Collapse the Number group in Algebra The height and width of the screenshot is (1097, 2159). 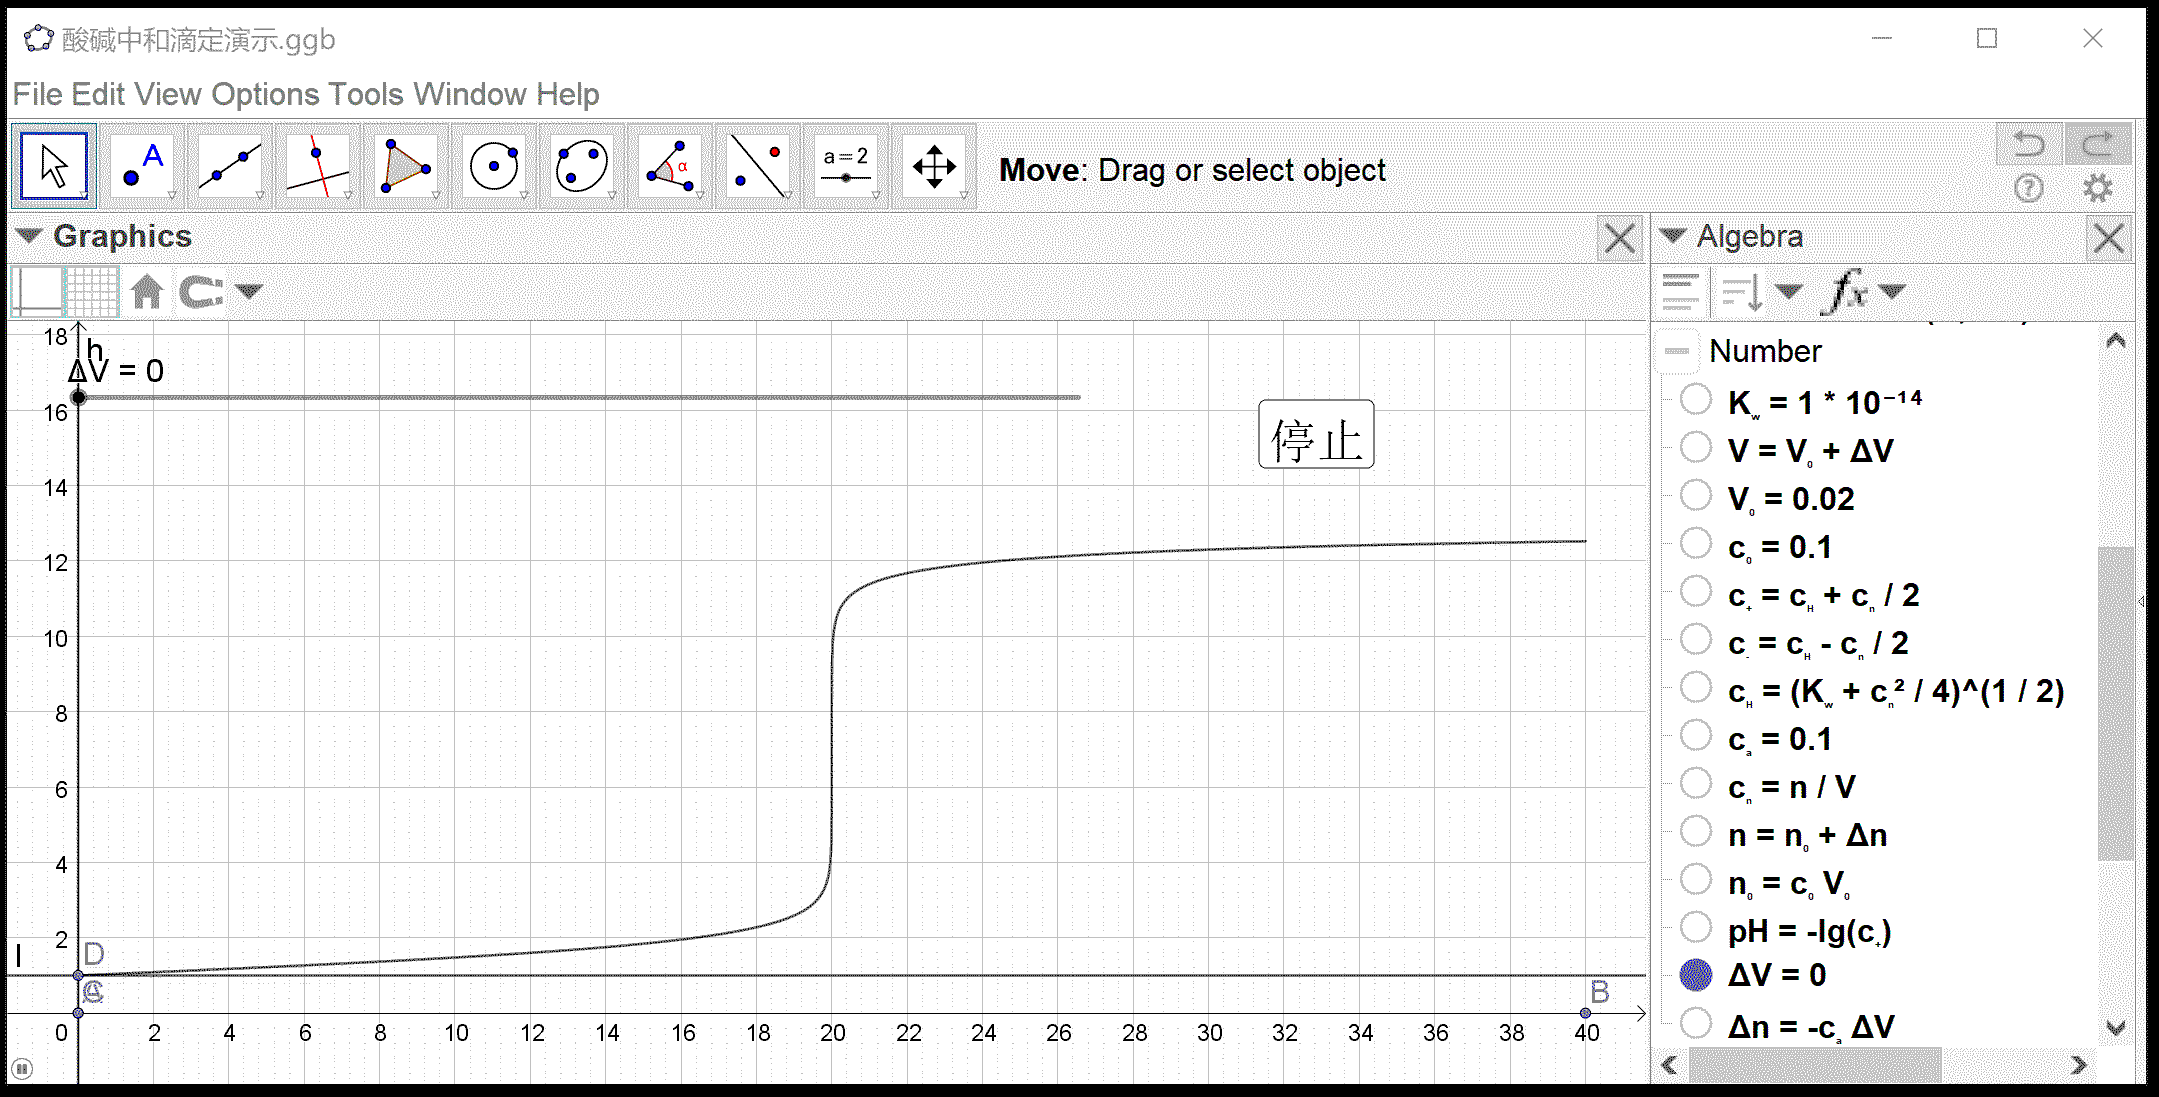tap(1678, 351)
